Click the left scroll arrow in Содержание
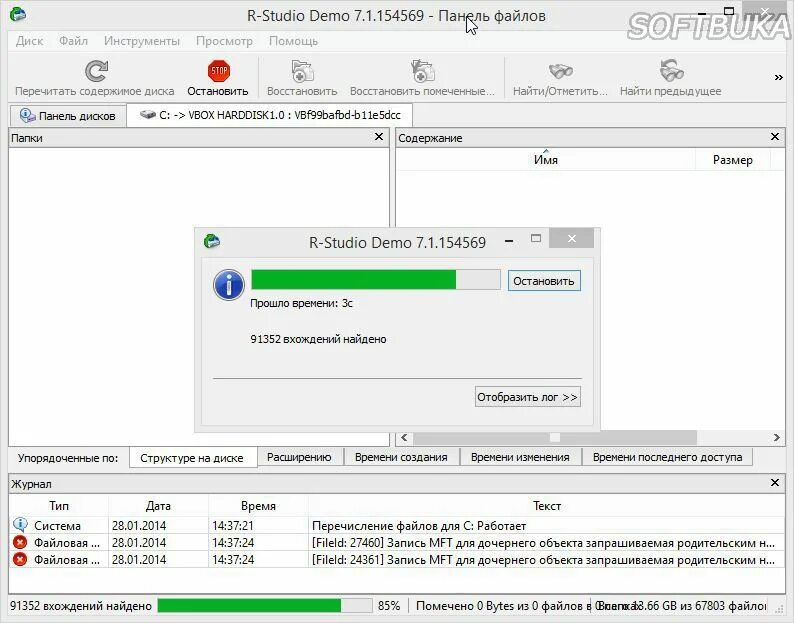 coord(404,437)
